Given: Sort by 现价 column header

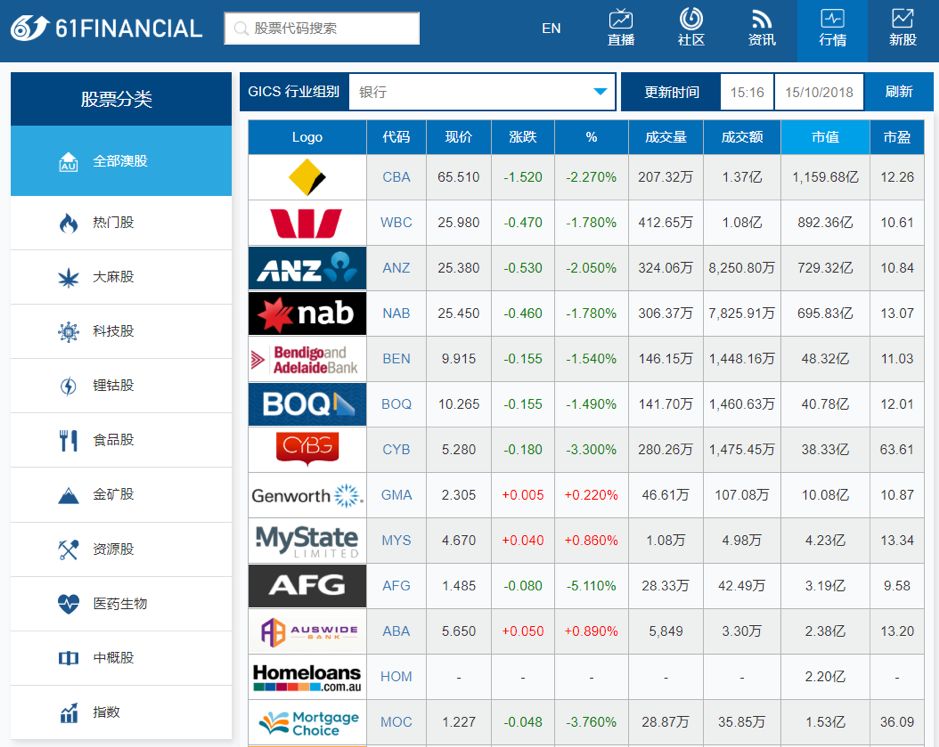Looking at the screenshot, I should point(459,137).
